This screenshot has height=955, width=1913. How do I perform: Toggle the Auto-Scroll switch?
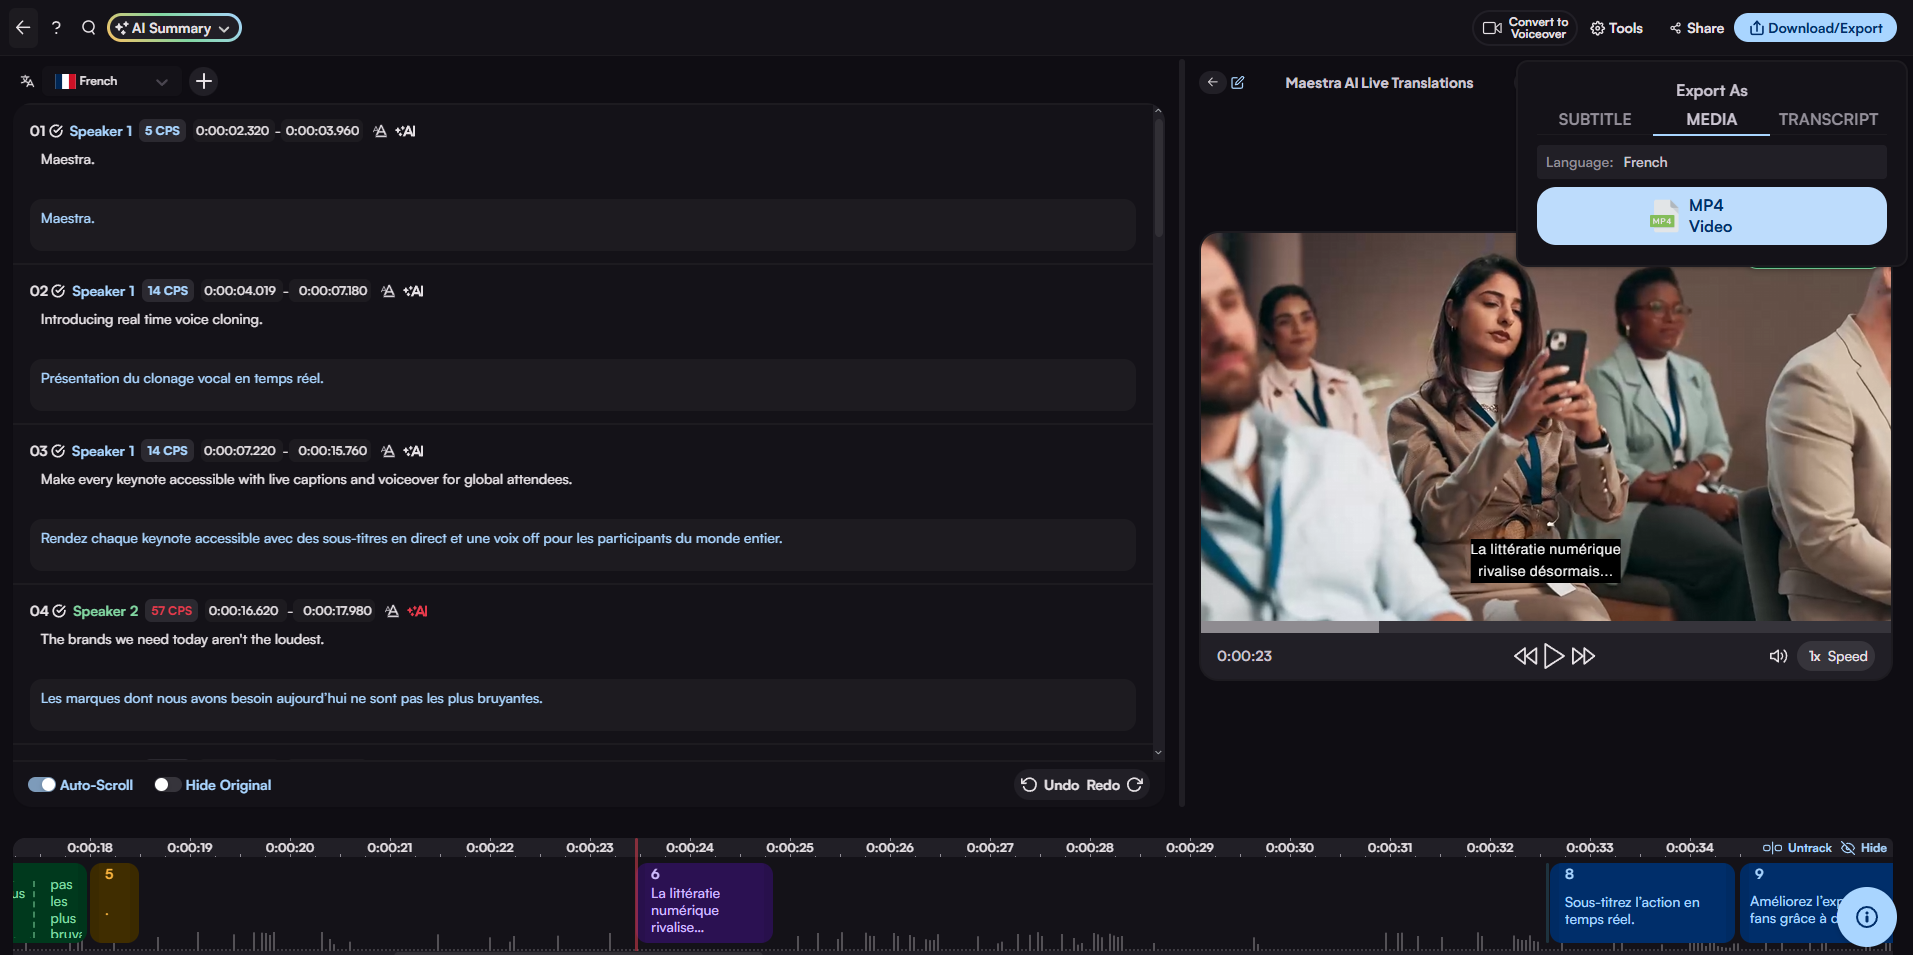pyautogui.click(x=42, y=785)
